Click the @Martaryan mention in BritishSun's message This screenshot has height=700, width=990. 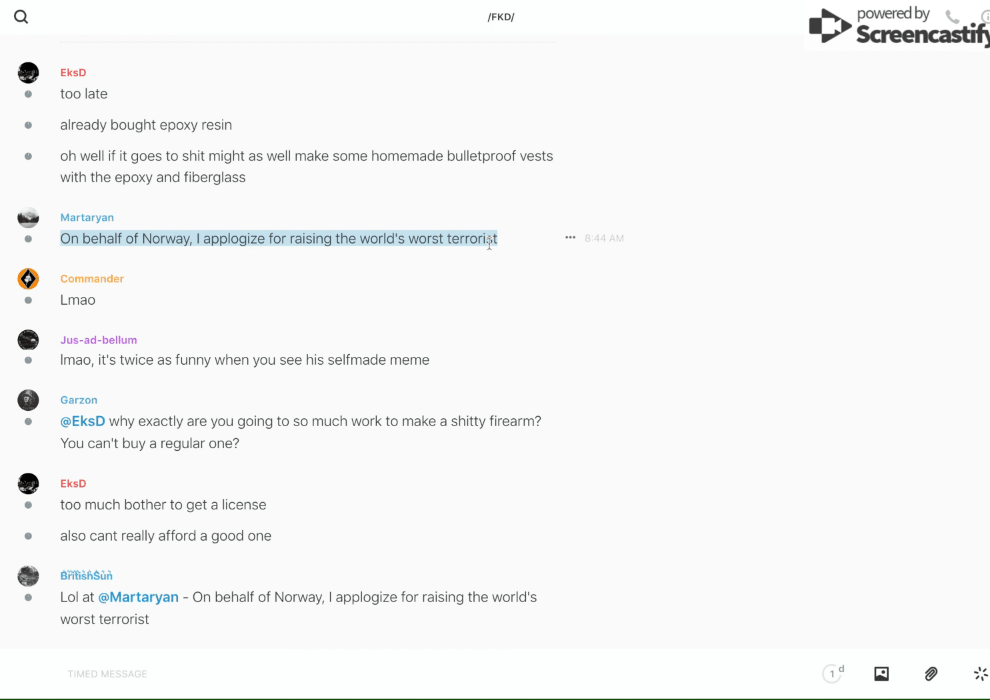(138, 597)
